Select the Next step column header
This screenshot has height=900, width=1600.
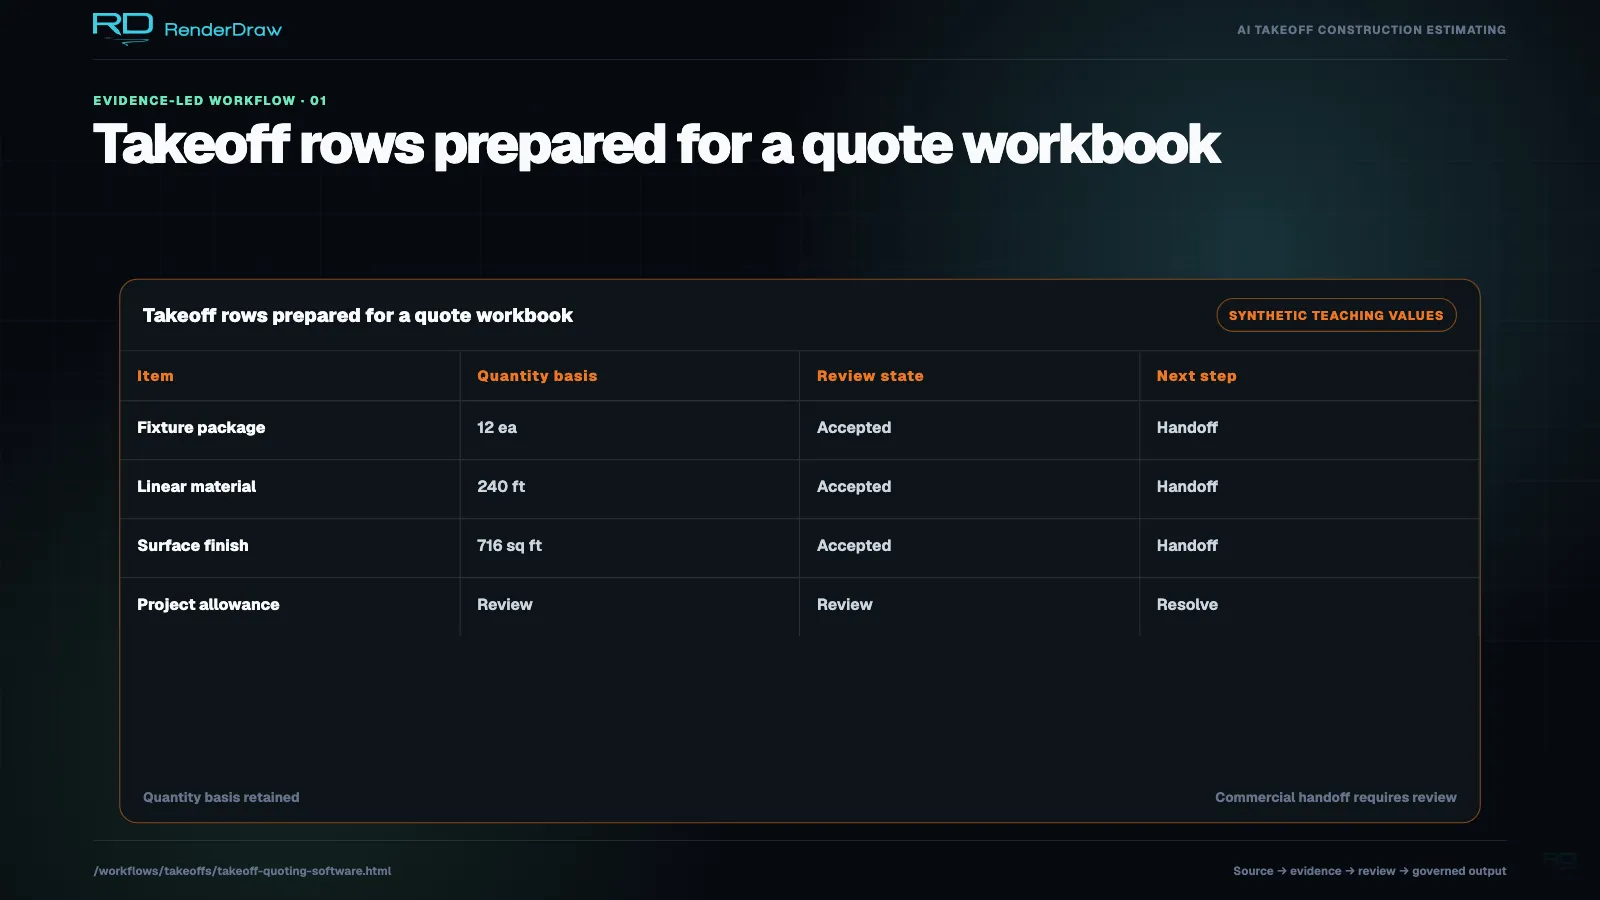(1196, 376)
